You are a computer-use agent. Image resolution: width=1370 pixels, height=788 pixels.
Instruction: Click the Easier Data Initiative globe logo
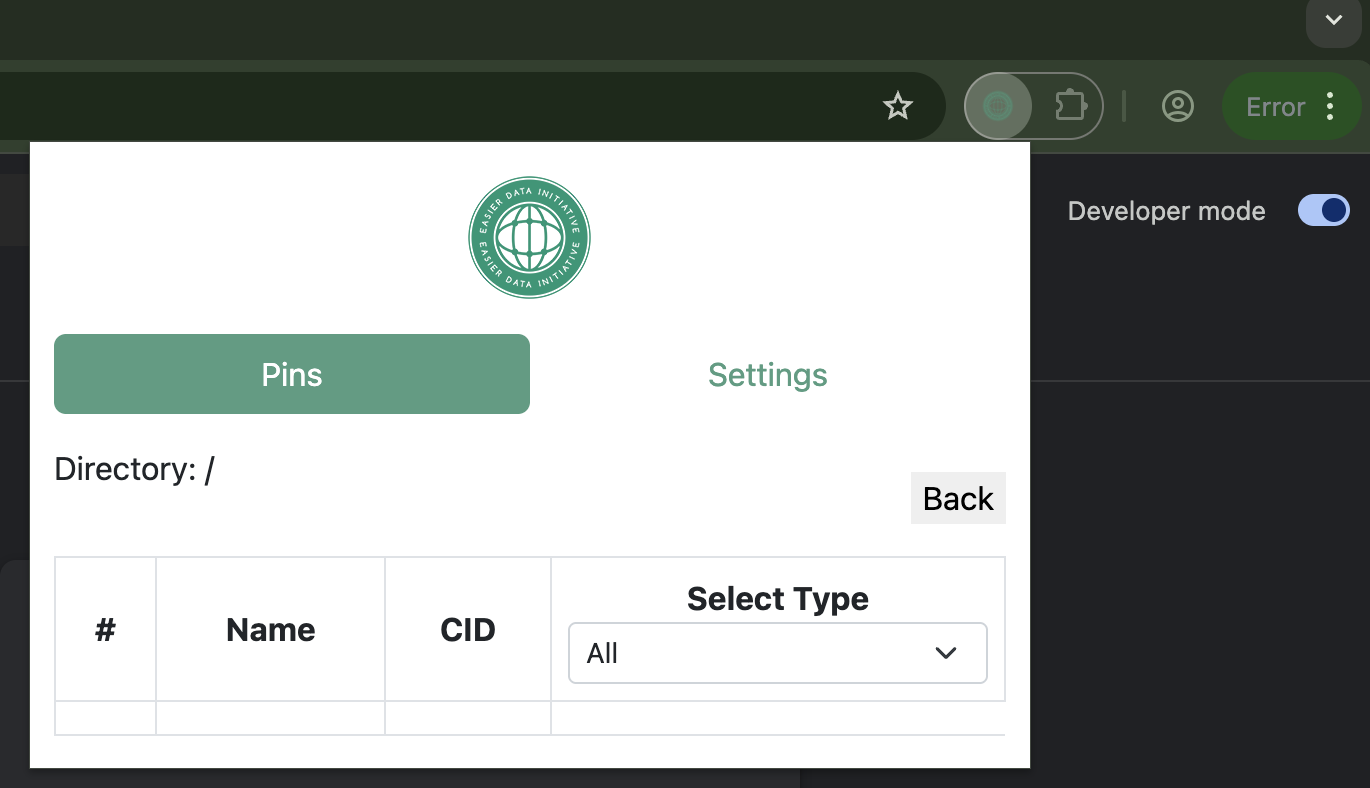point(529,237)
